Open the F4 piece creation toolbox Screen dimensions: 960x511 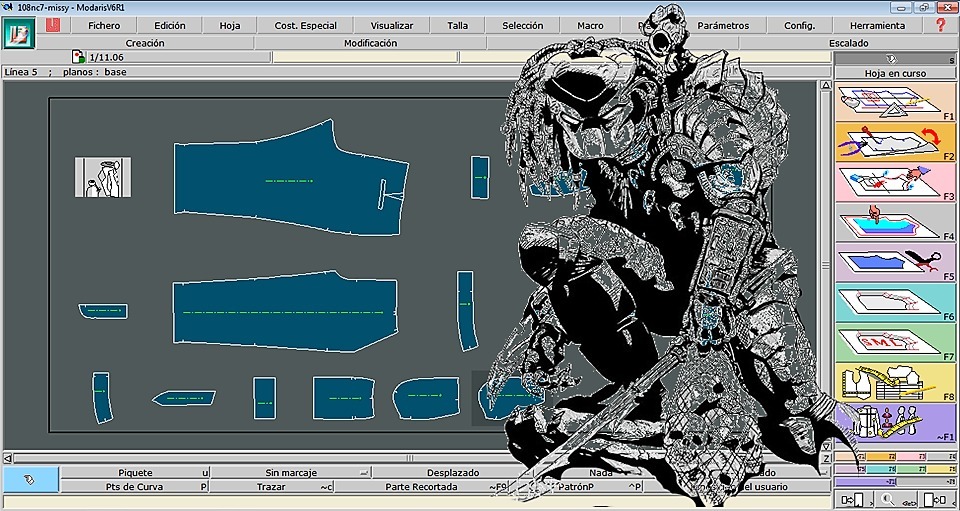(895, 222)
